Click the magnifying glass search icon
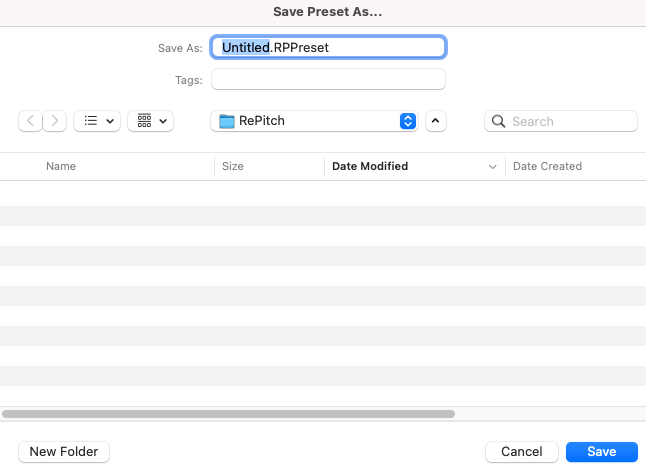This screenshot has width=646, height=472. pyautogui.click(x=498, y=121)
